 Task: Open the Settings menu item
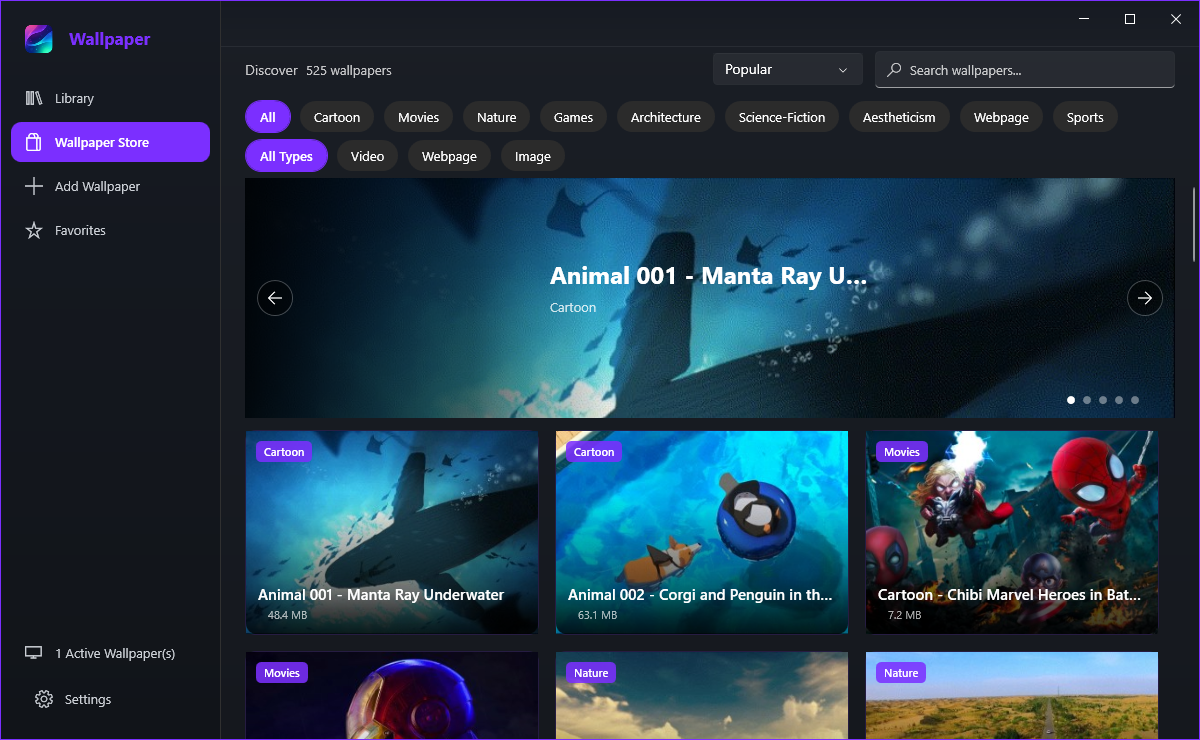(x=110, y=699)
